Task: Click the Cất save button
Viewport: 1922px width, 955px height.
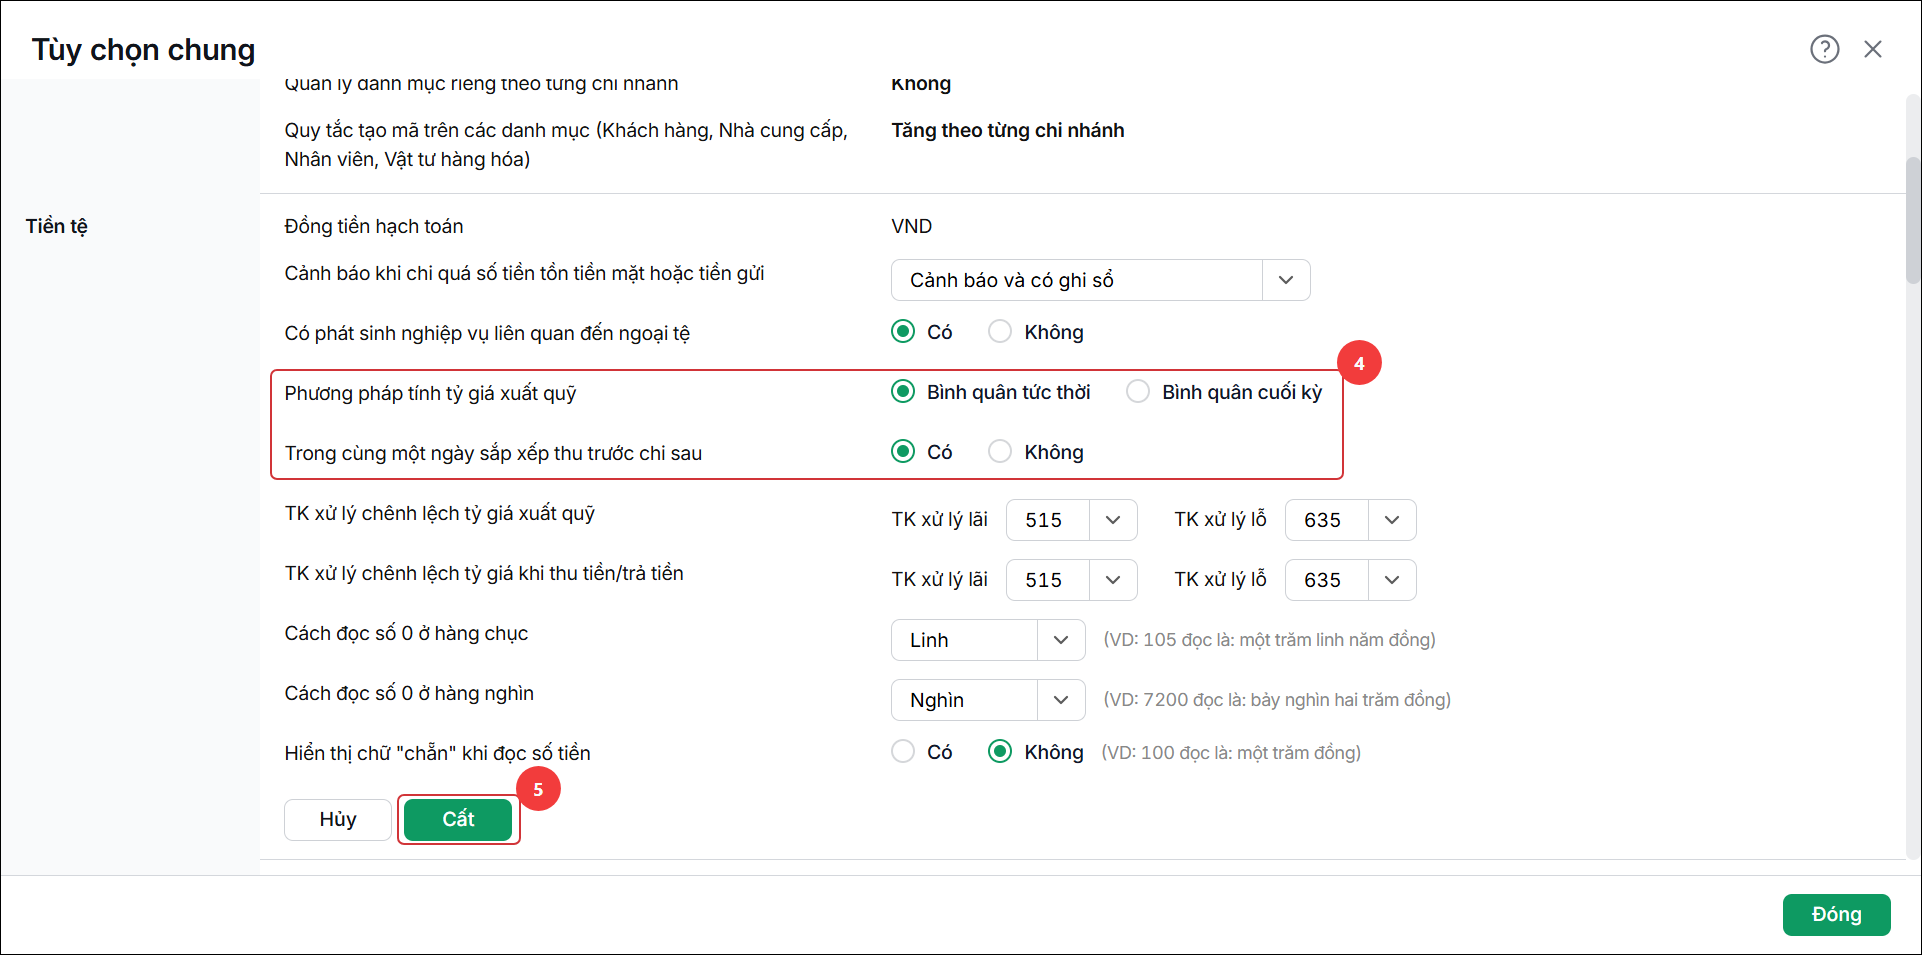Action: (458, 819)
